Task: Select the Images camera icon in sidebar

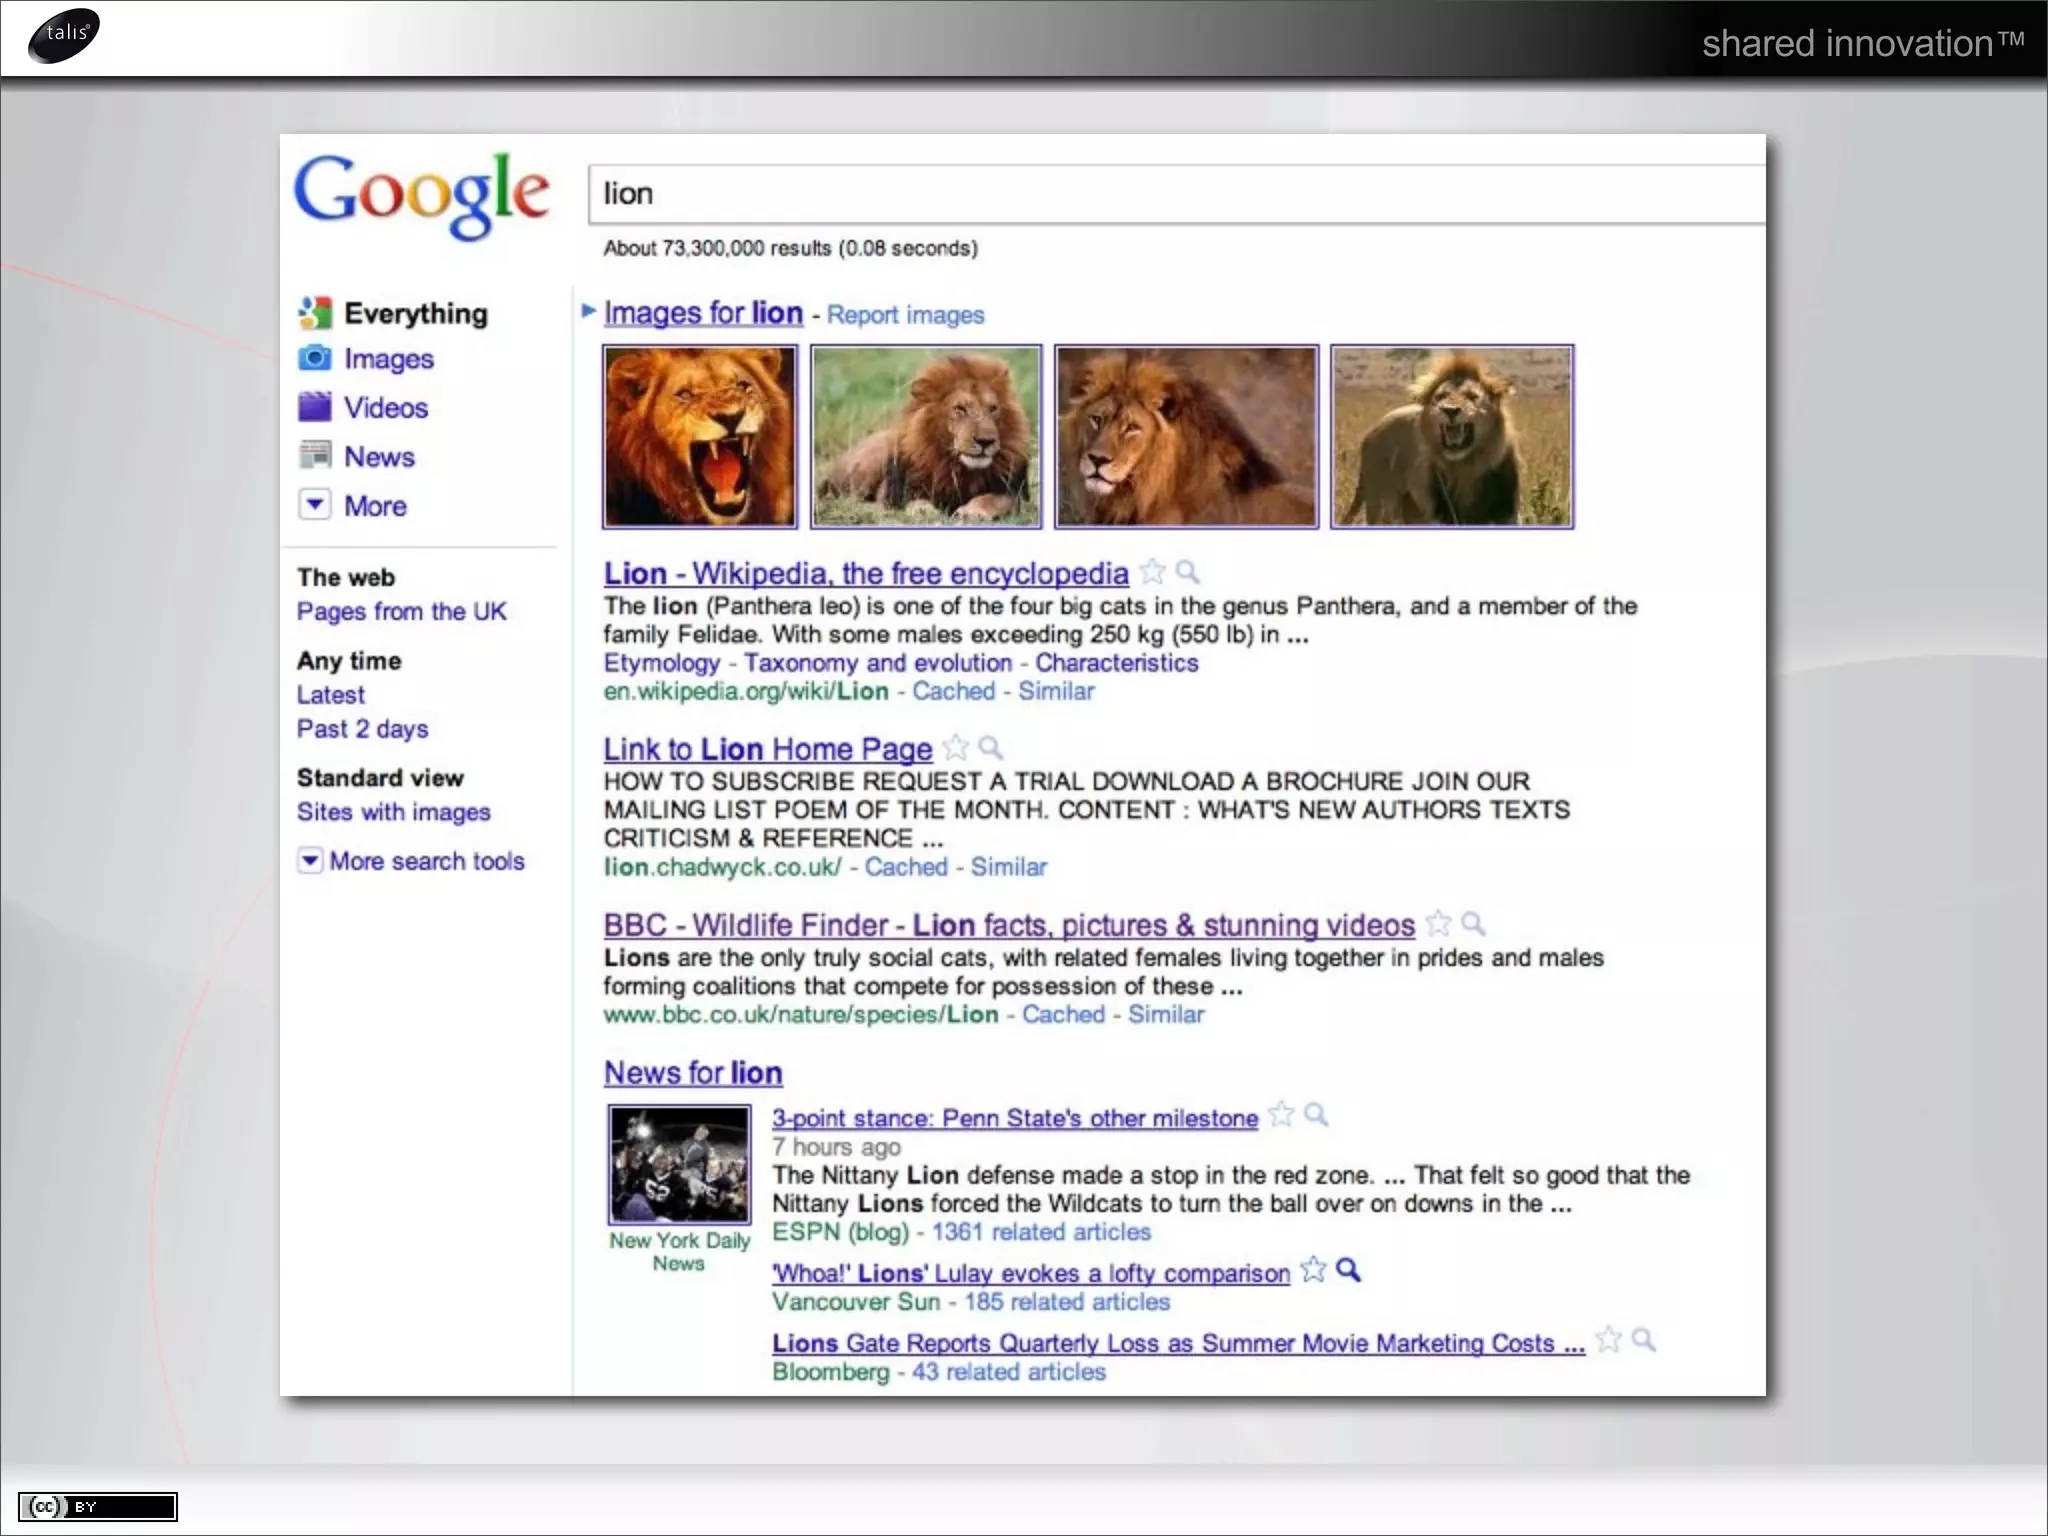Action: coord(314,358)
